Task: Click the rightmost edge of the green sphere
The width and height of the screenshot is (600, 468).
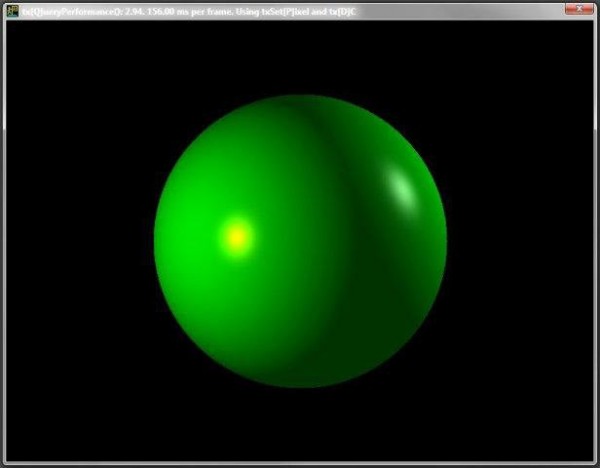Action: (x=445, y=242)
